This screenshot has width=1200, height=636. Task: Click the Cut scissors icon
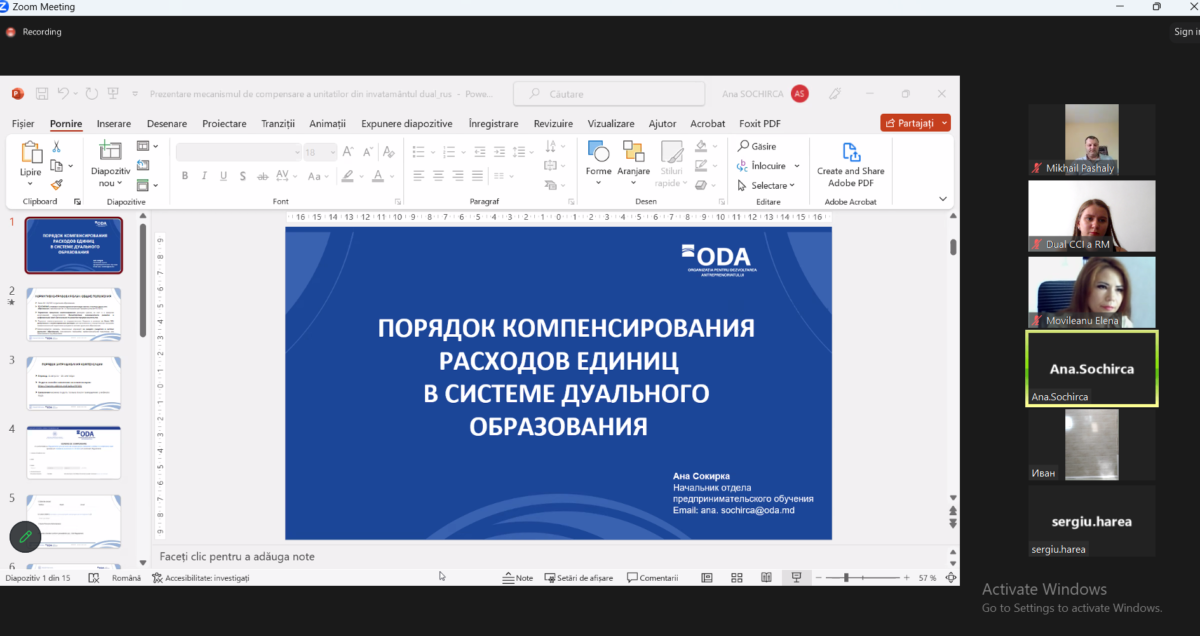pyautogui.click(x=57, y=147)
